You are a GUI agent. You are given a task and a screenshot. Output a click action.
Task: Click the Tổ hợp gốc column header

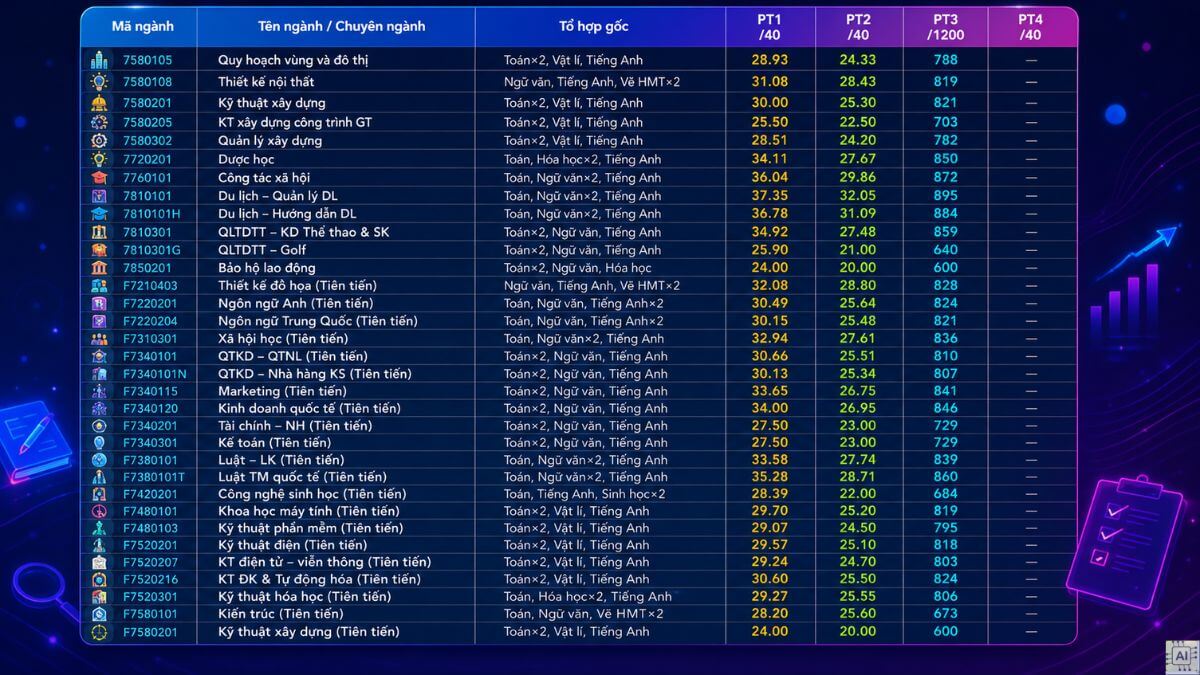594,26
